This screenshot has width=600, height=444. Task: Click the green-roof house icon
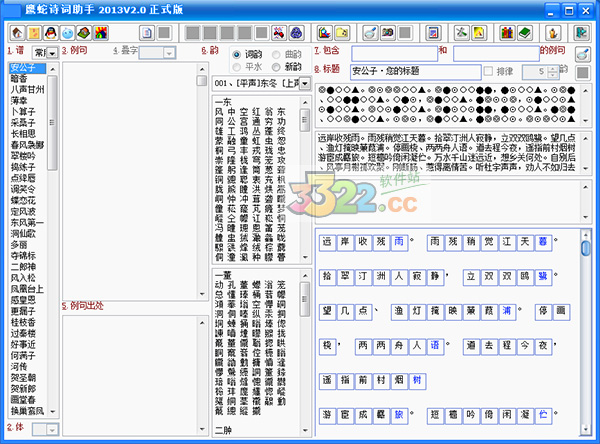[x=84, y=33]
